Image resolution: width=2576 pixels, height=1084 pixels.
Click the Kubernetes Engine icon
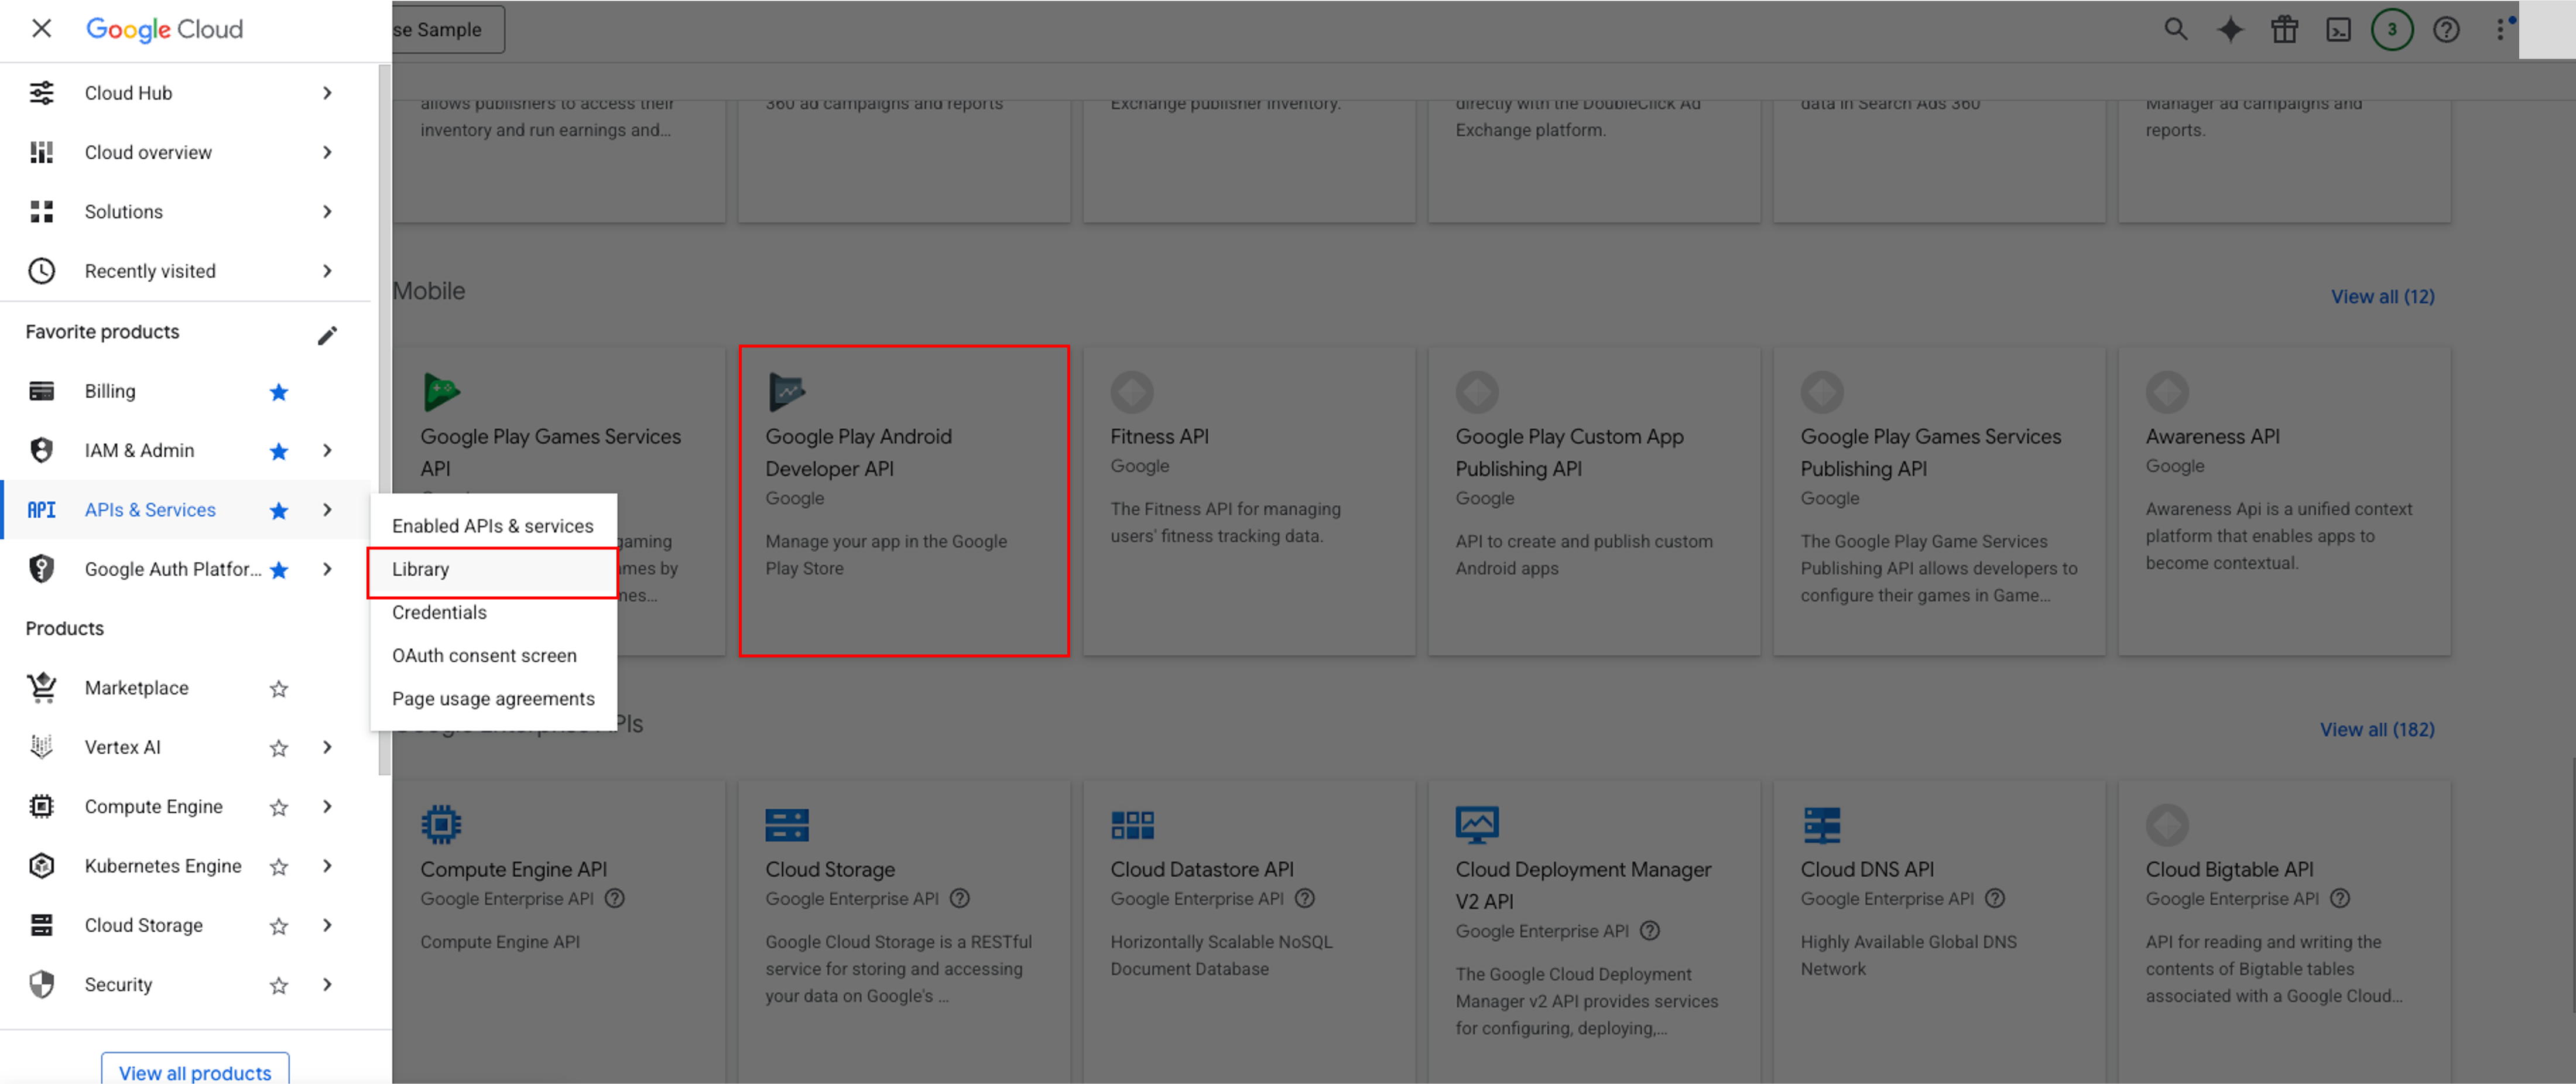[41, 866]
